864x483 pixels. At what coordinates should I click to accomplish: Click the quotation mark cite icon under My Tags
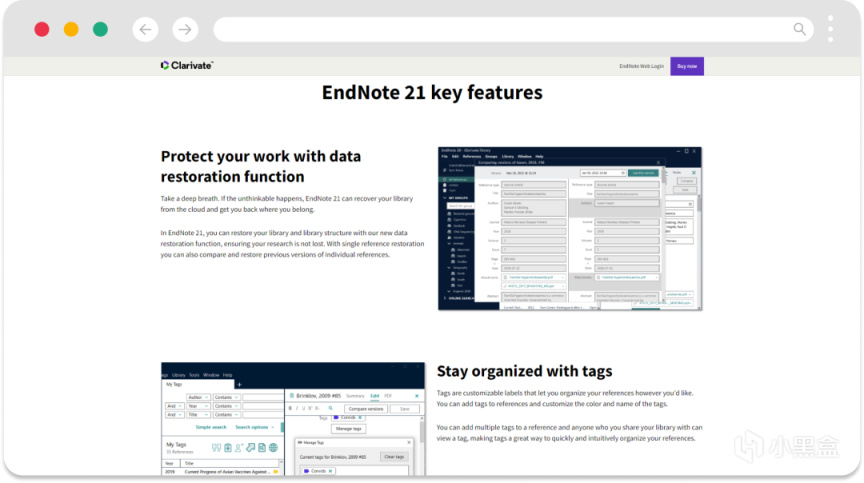click(x=217, y=448)
